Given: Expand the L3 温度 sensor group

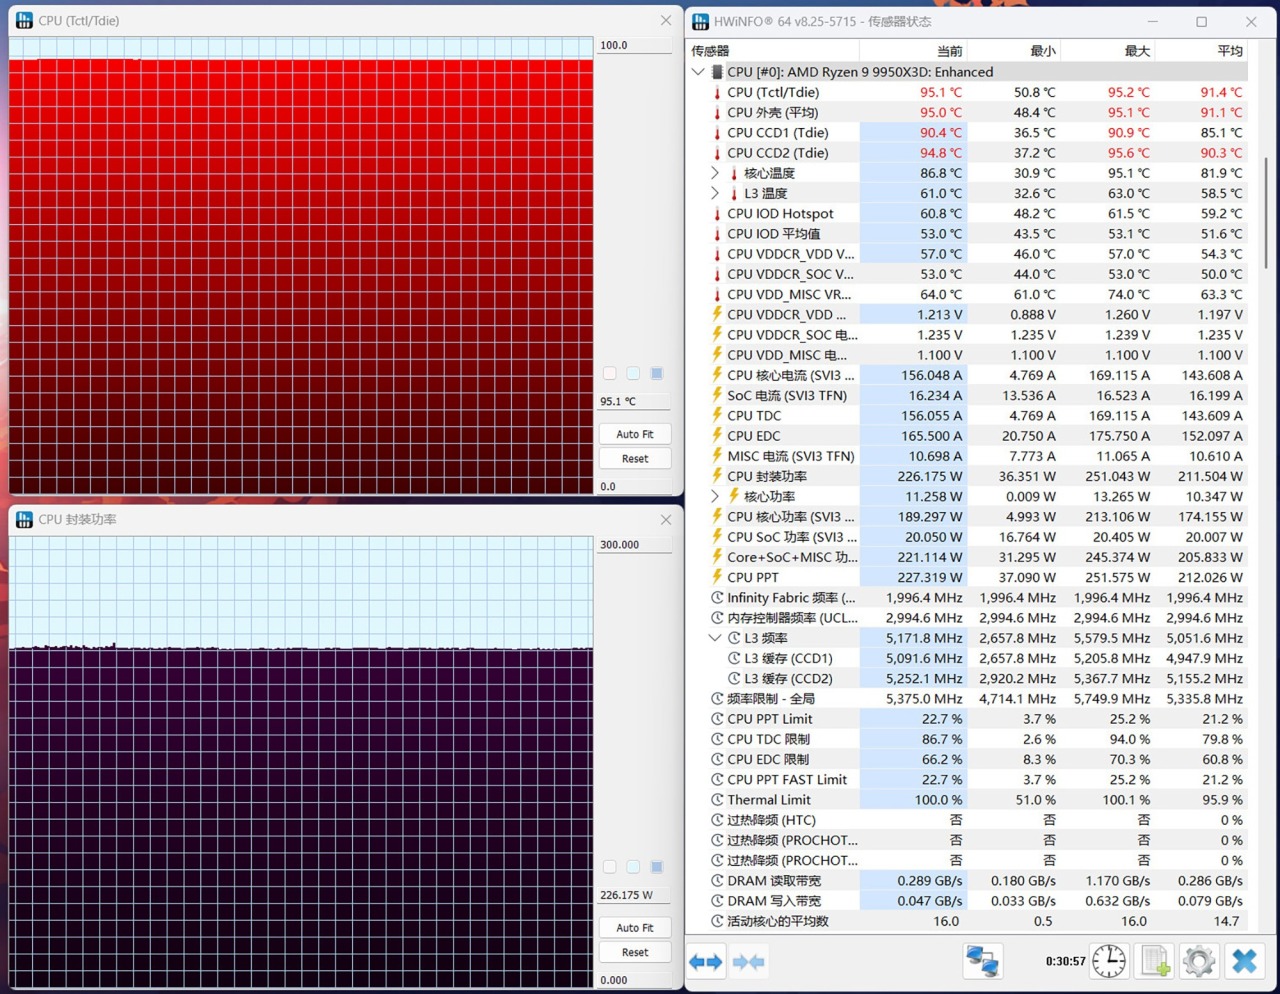Looking at the screenshot, I should pos(715,193).
